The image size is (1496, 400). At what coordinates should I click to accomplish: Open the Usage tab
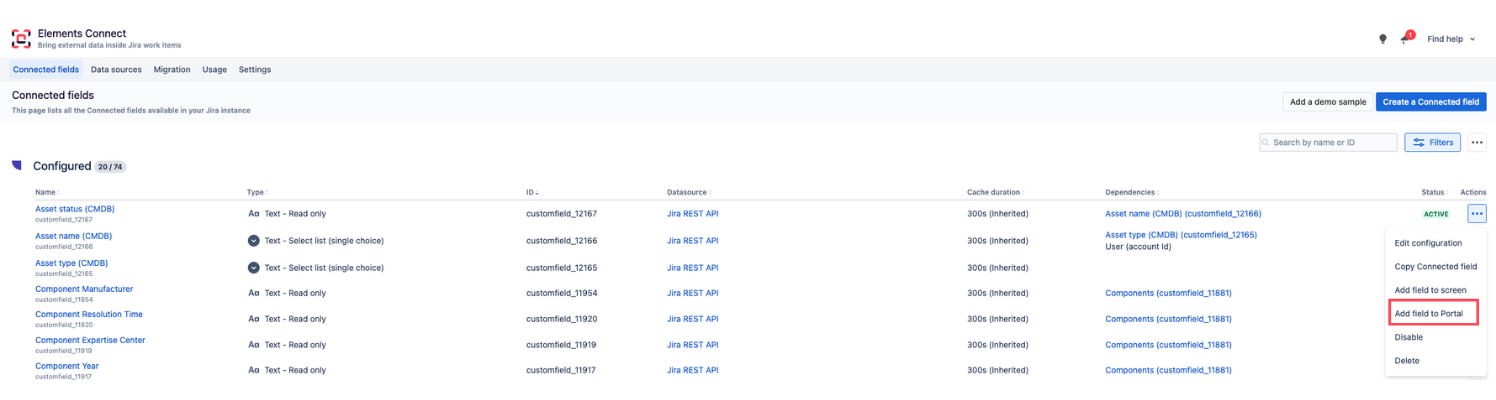[x=214, y=70]
